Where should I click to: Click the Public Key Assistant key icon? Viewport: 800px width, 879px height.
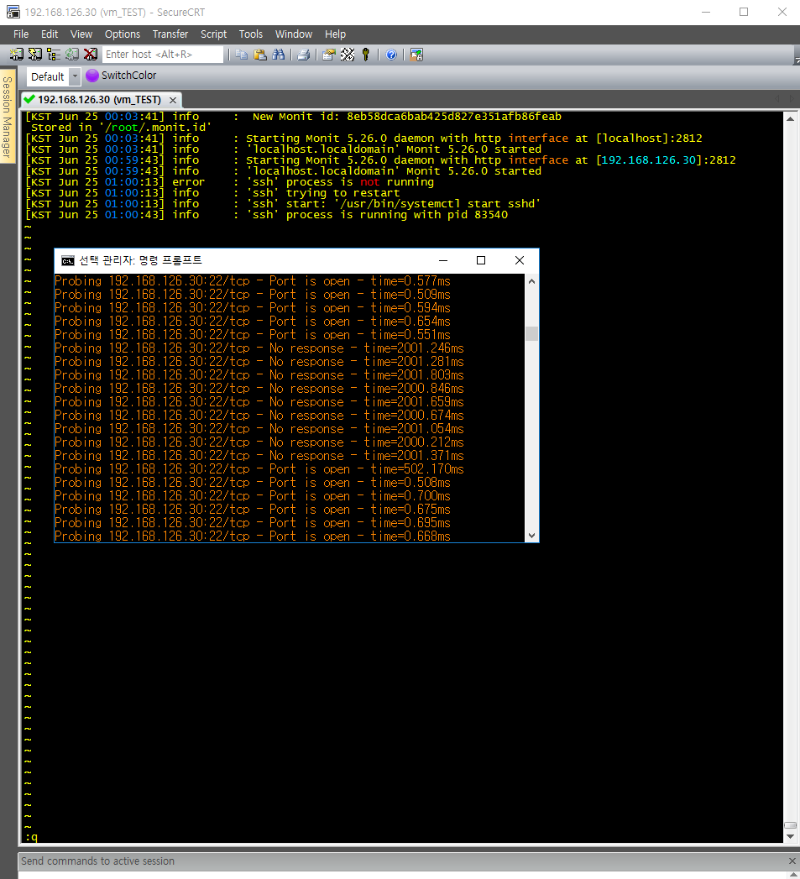tap(365, 54)
